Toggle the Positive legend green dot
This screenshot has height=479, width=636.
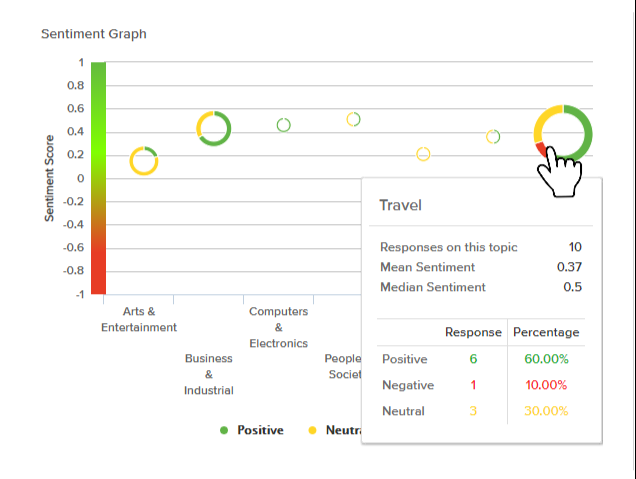pyautogui.click(x=224, y=430)
